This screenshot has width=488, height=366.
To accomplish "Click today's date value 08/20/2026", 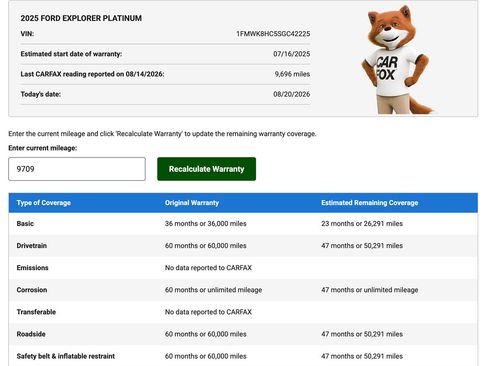I will [291, 94].
